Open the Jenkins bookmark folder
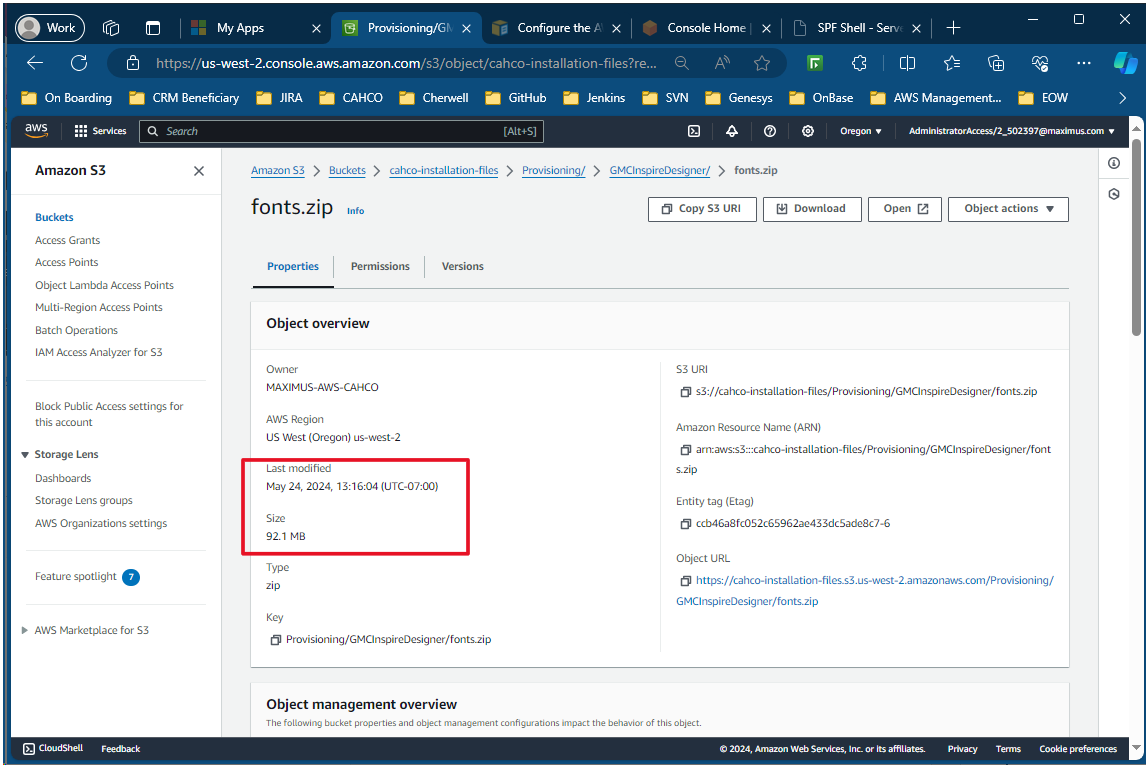The height and width of the screenshot is (765, 1147). (594, 98)
